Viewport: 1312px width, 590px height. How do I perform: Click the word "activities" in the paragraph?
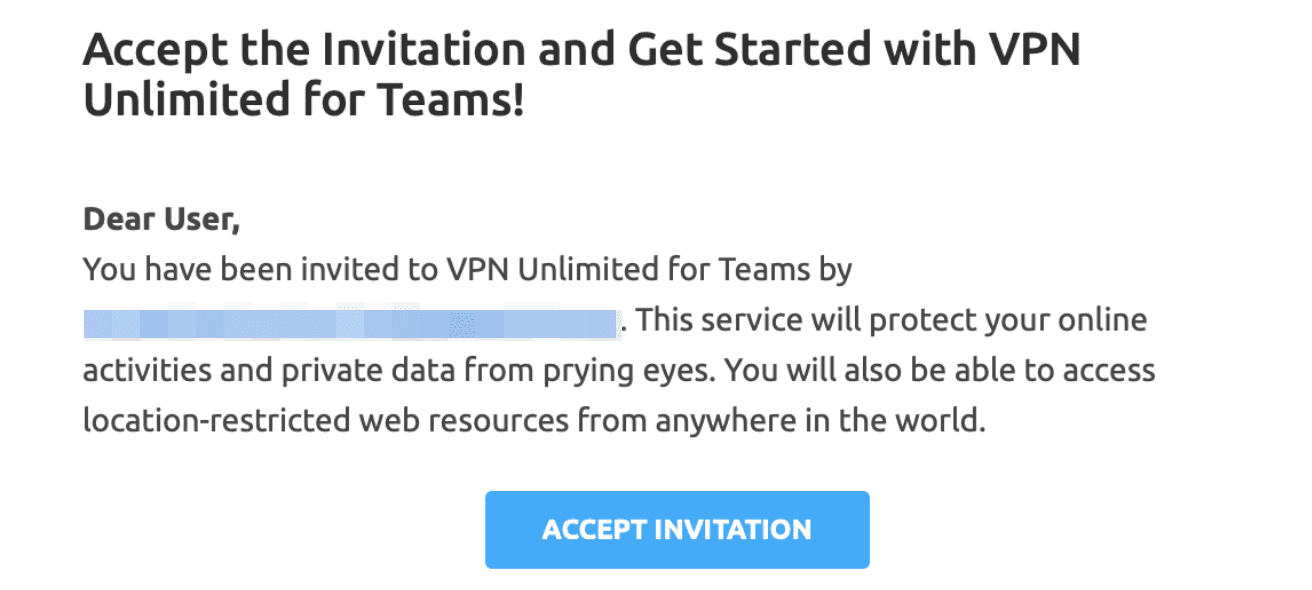pos(146,371)
